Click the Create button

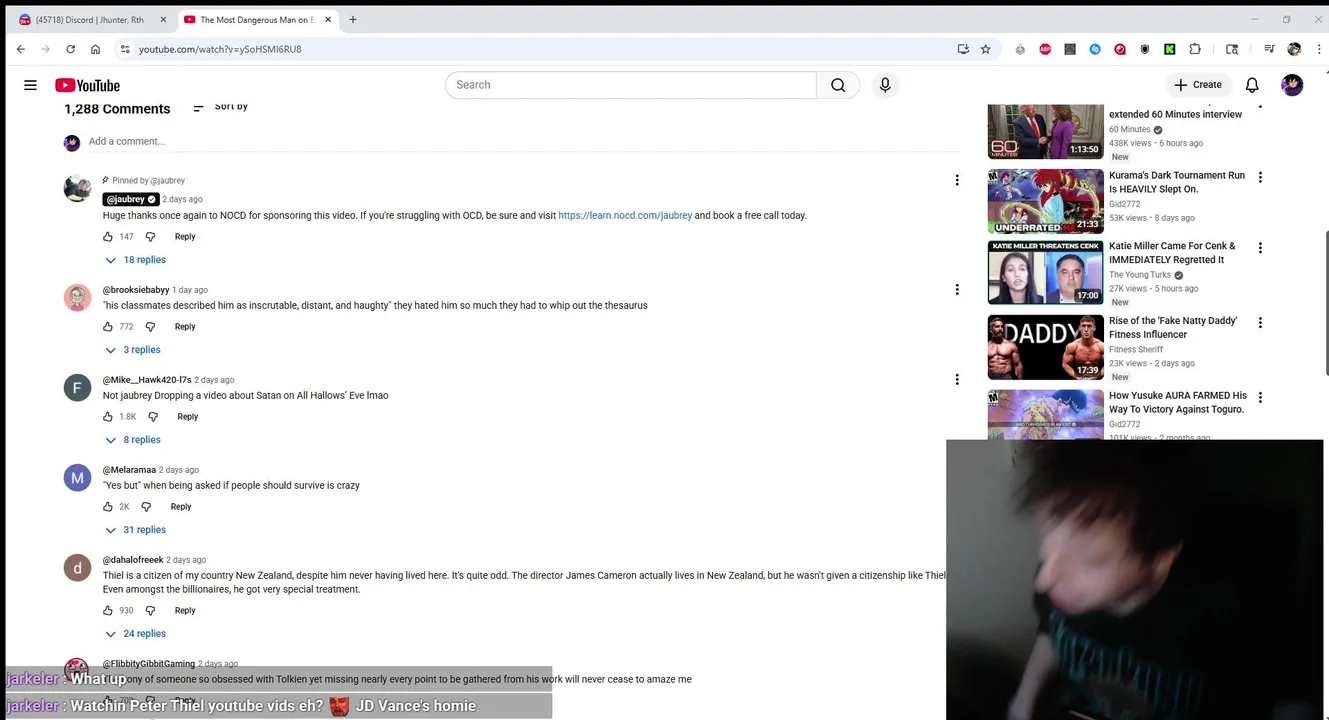point(1198,85)
